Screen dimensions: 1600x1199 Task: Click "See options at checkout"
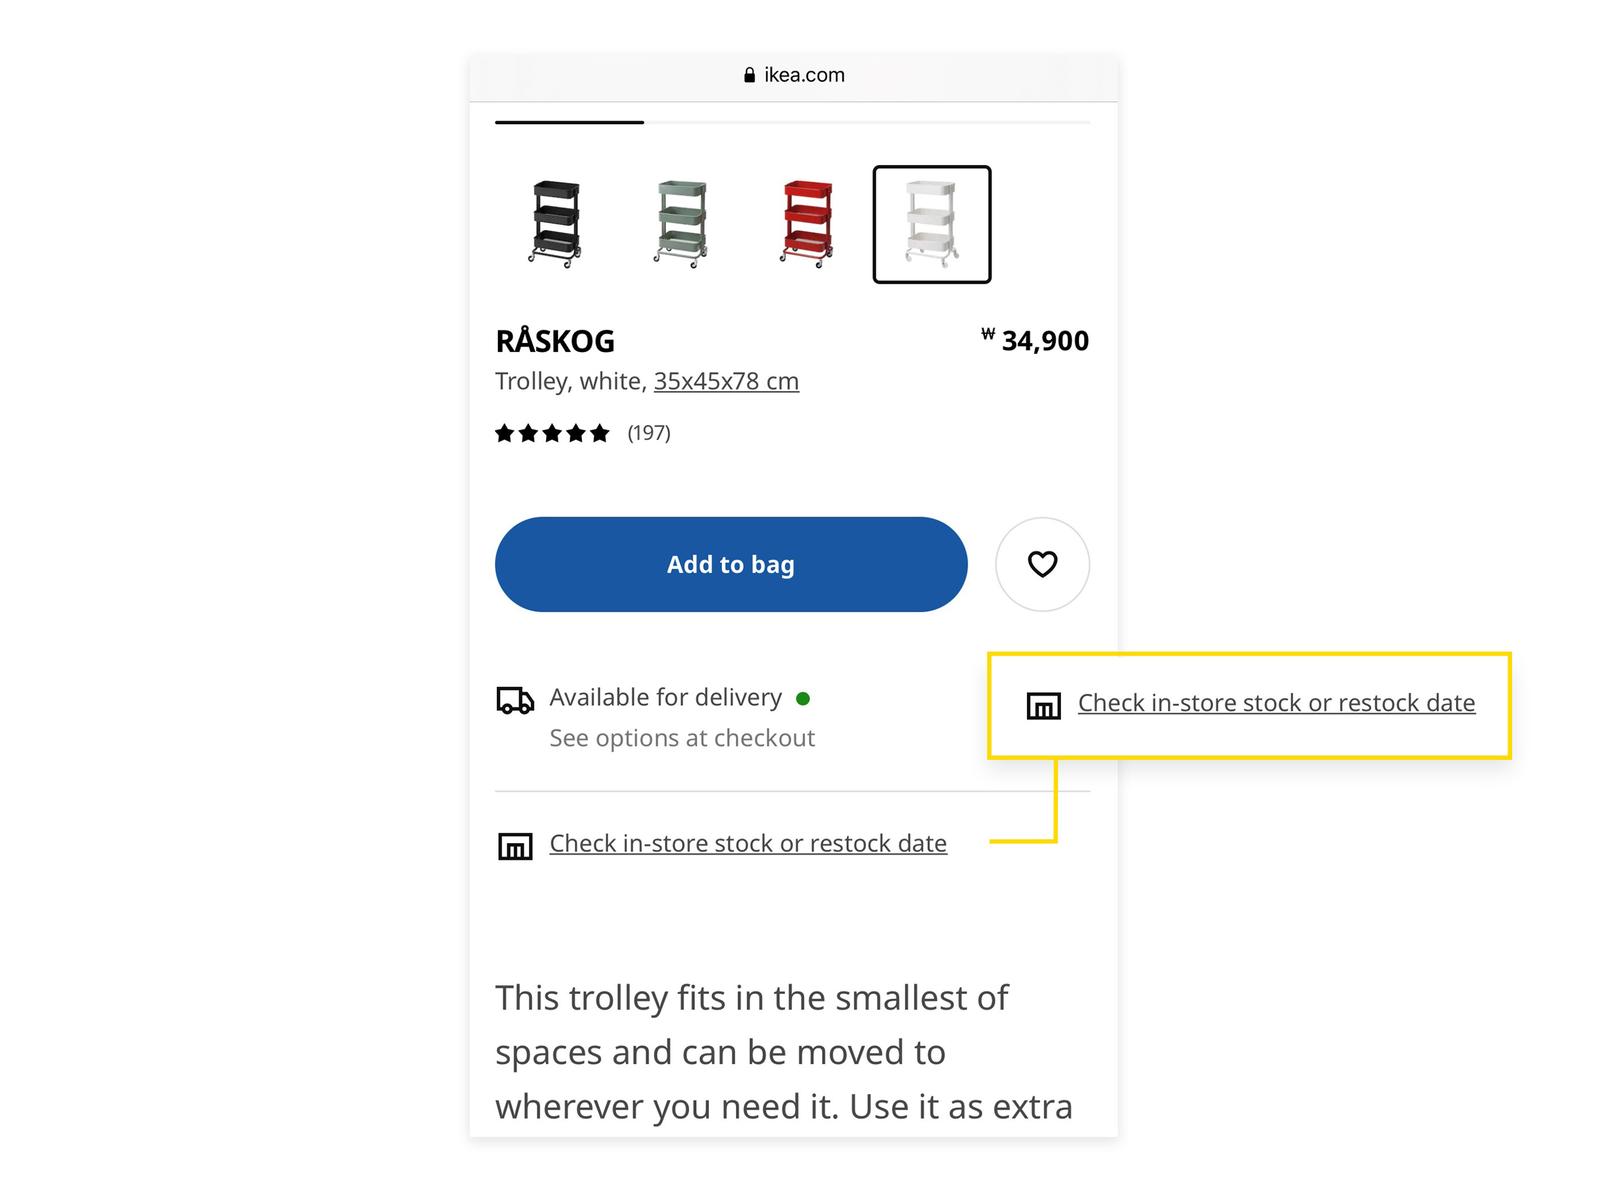pos(682,738)
